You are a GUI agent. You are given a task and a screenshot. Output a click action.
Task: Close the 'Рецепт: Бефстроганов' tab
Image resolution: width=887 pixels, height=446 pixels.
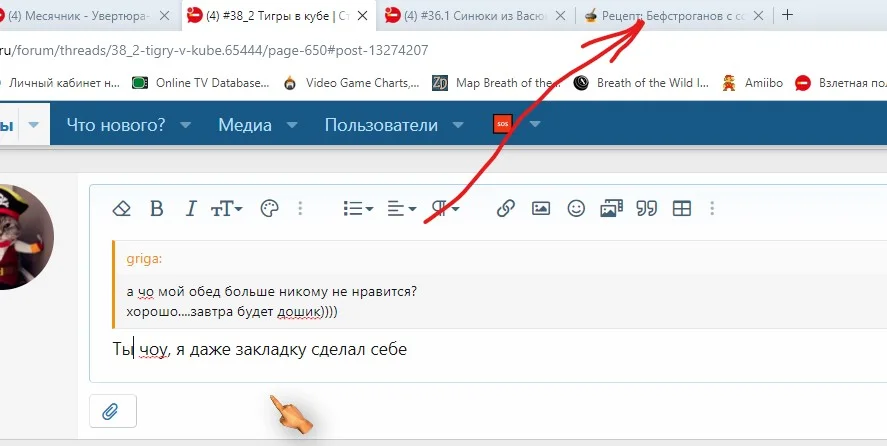(759, 16)
